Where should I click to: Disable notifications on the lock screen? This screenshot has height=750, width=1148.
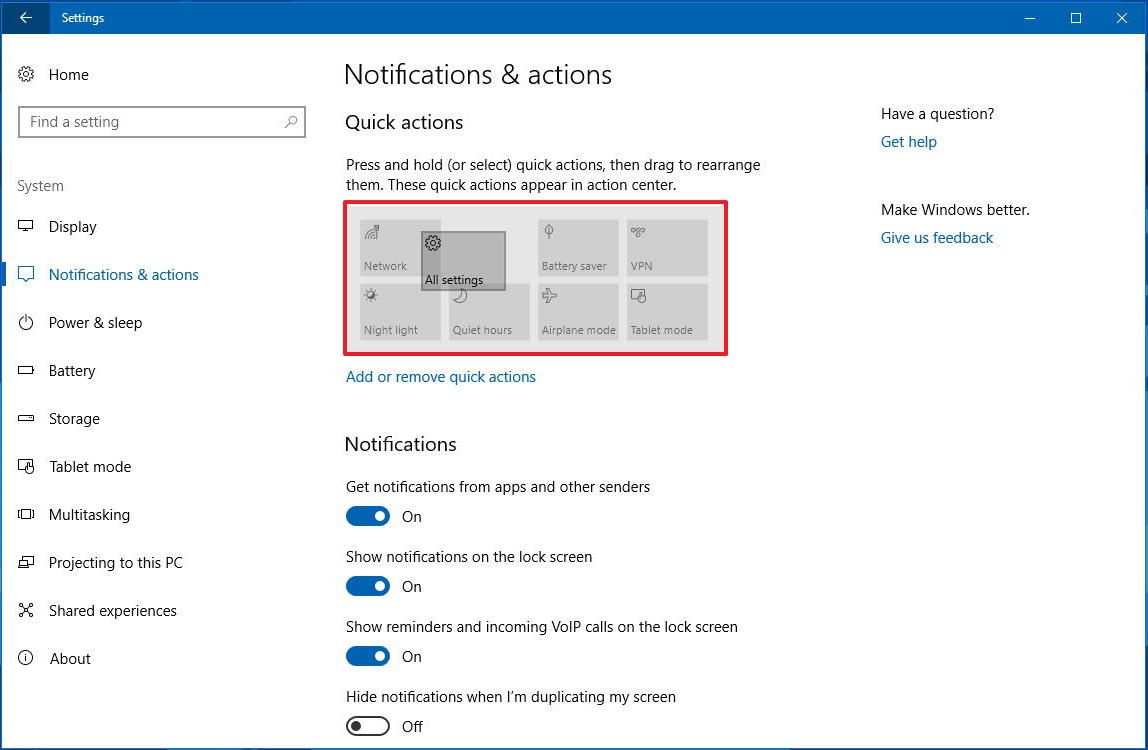coord(368,586)
